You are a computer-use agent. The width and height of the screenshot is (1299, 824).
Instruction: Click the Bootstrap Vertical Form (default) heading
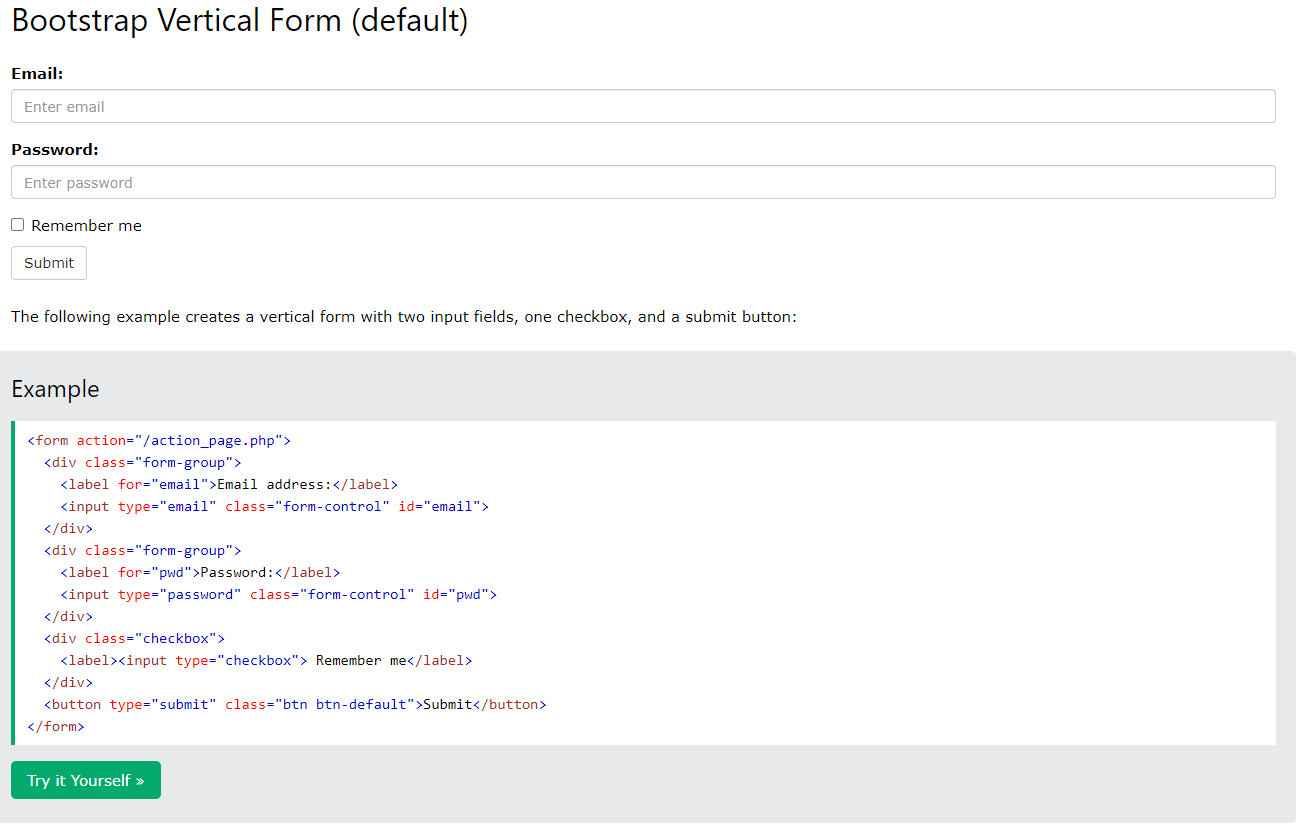coord(240,20)
